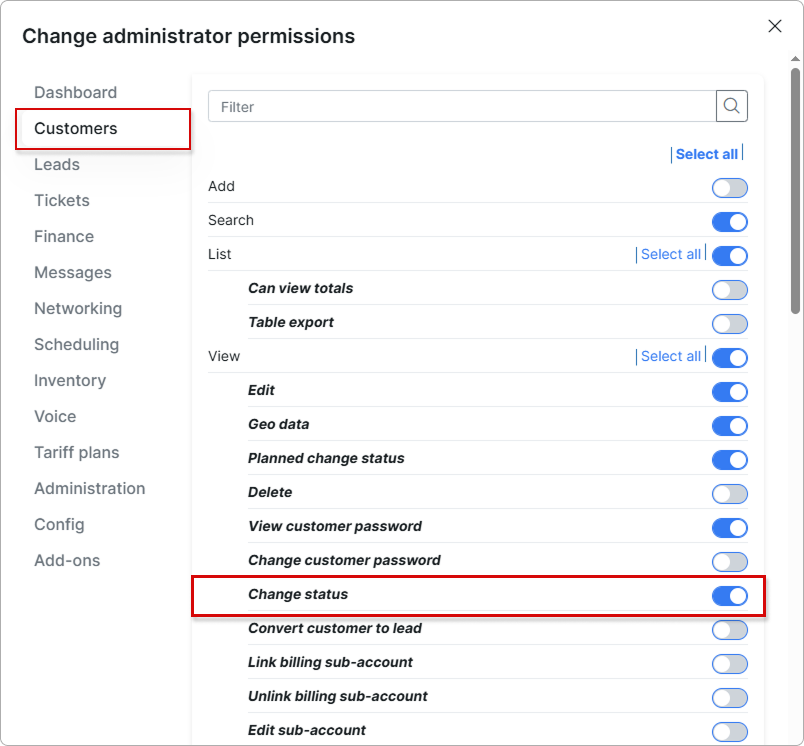Click into the Filter text field

pyautogui.click(x=460, y=107)
